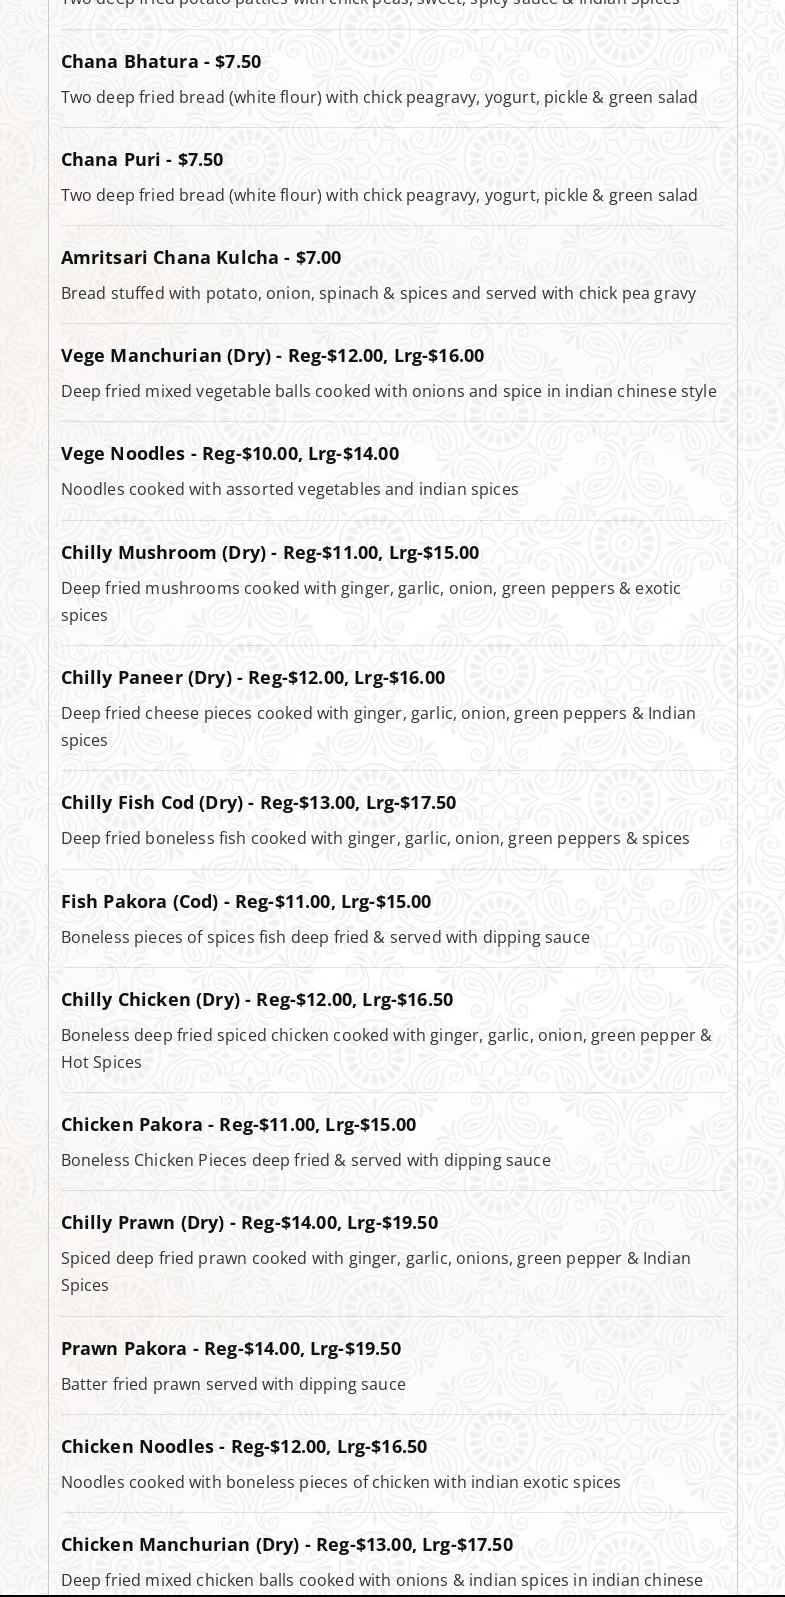Select the Chilly Prawn (Dry) heading
Image resolution: width=785 pixels, height=1597 pixels.
(x=249, y=1222)
